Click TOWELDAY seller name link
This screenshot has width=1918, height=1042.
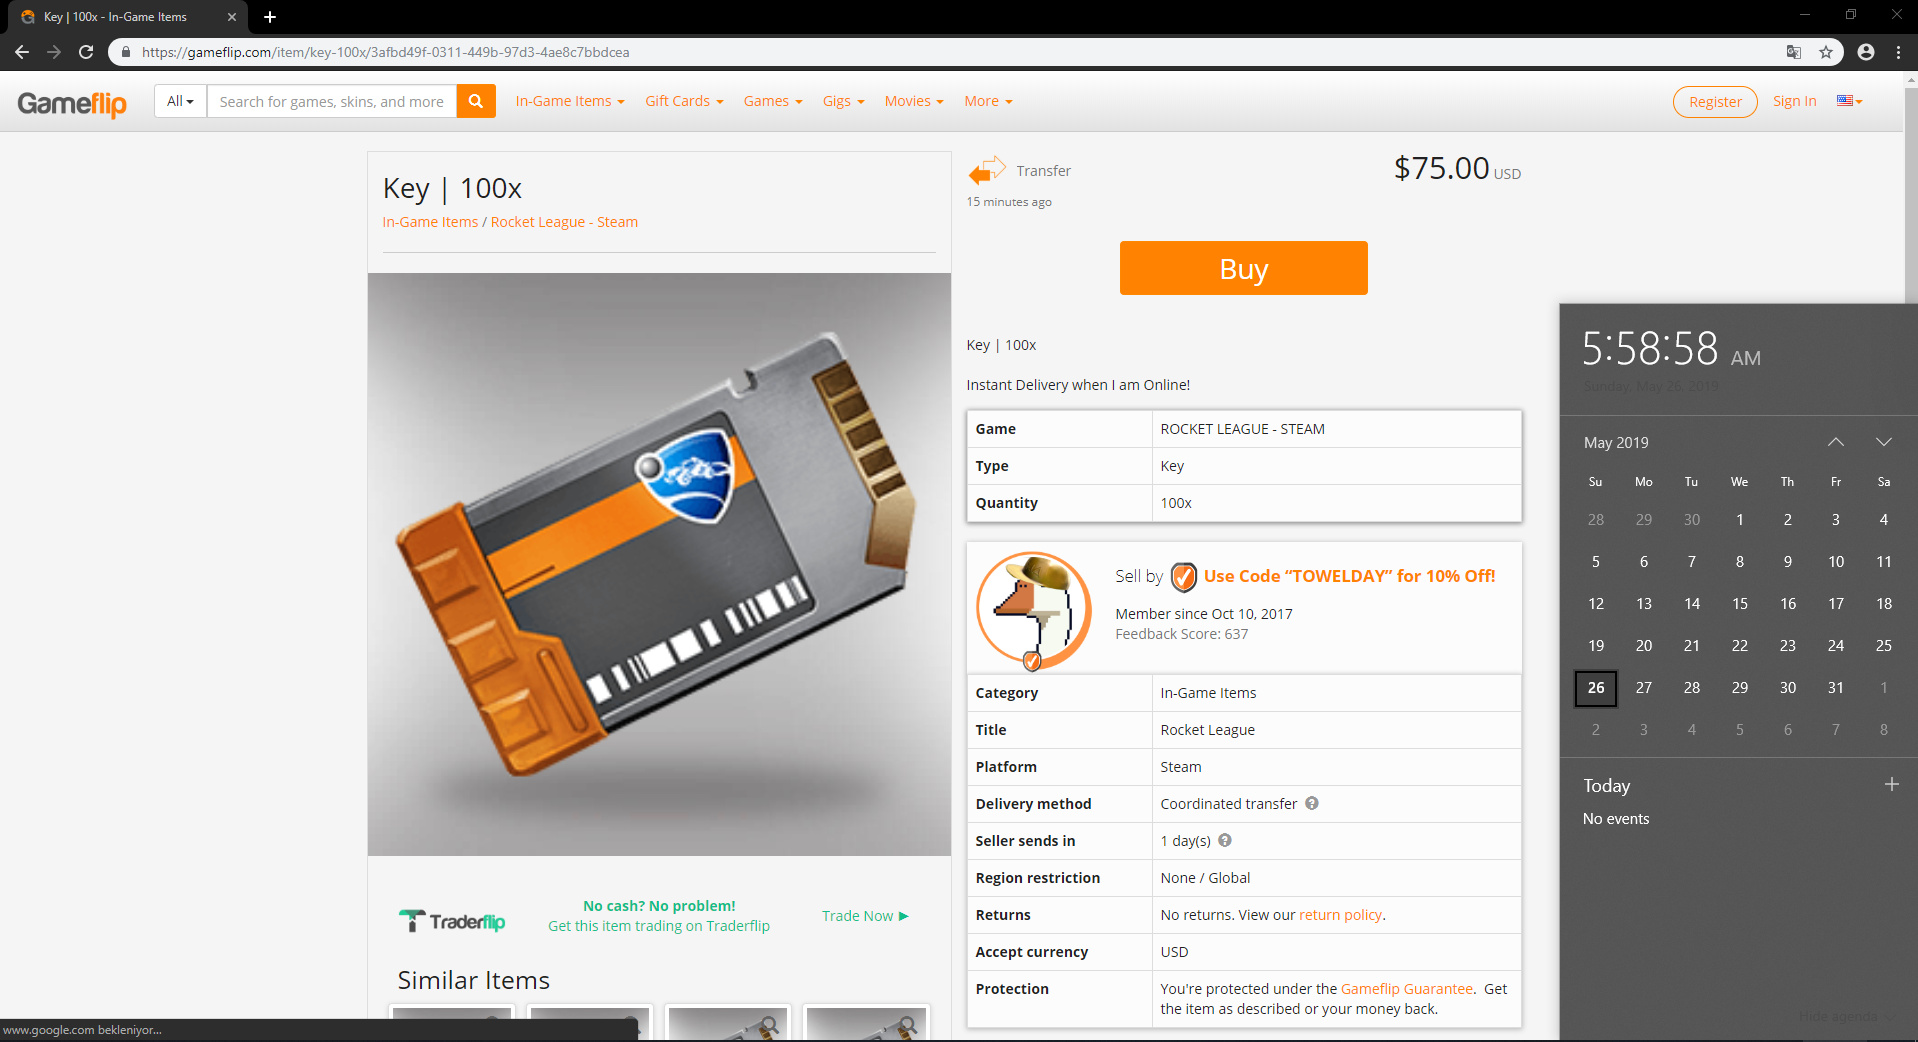(x=1349, y=576)
